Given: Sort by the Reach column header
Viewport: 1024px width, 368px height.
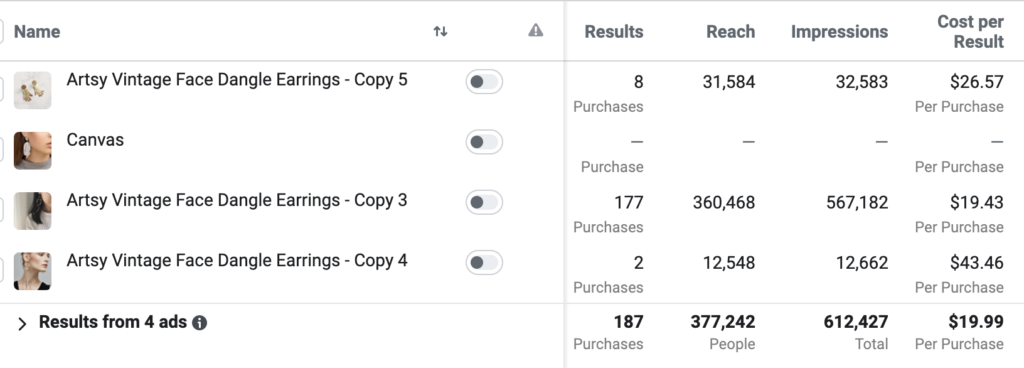Looking at the screenshot, I should 731,31.
